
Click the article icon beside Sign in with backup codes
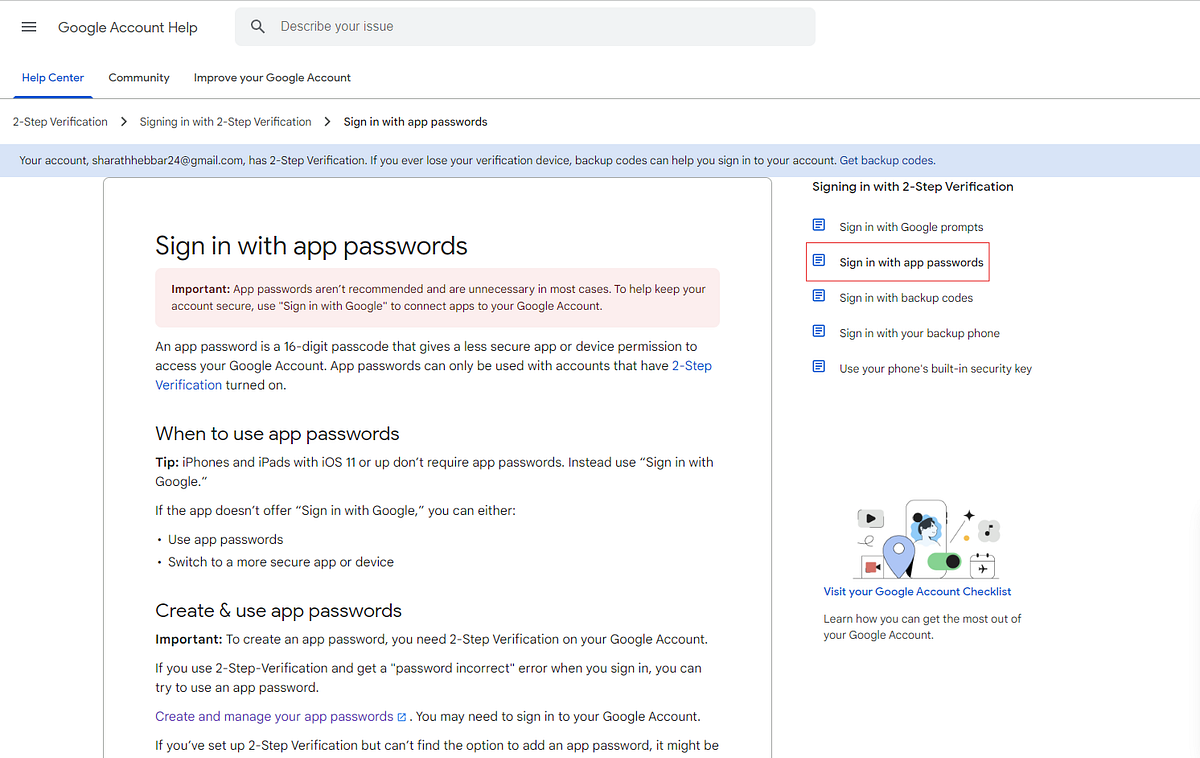pos(819,295)
